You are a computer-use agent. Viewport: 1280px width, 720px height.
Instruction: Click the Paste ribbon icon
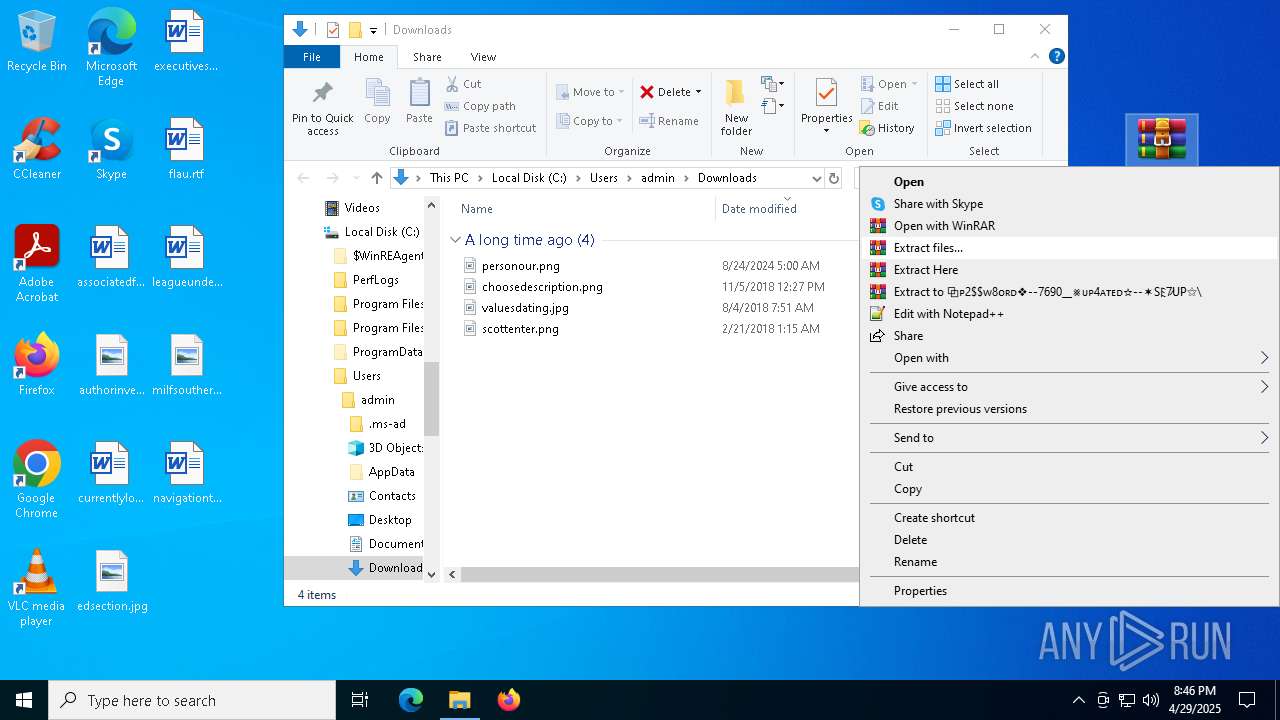coord(419,101)
